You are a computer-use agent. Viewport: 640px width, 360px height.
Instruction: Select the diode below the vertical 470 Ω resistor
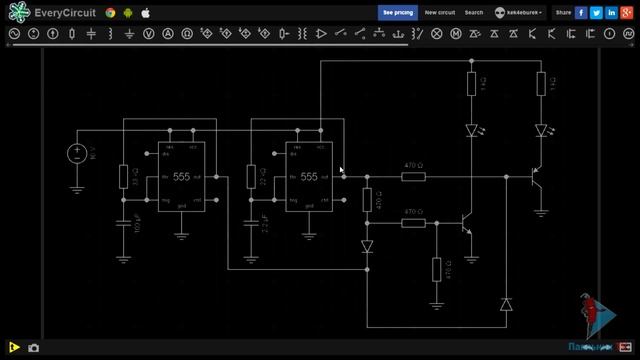coord(367,247)
